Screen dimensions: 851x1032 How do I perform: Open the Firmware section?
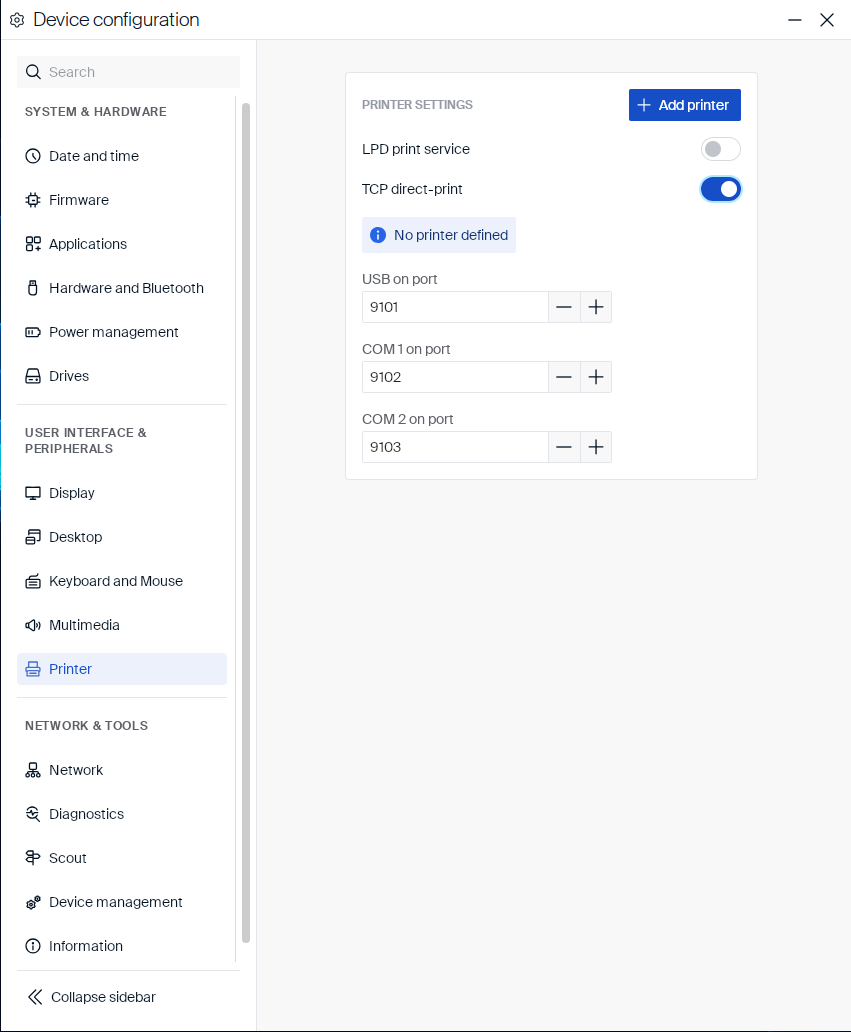click(122, 200)
